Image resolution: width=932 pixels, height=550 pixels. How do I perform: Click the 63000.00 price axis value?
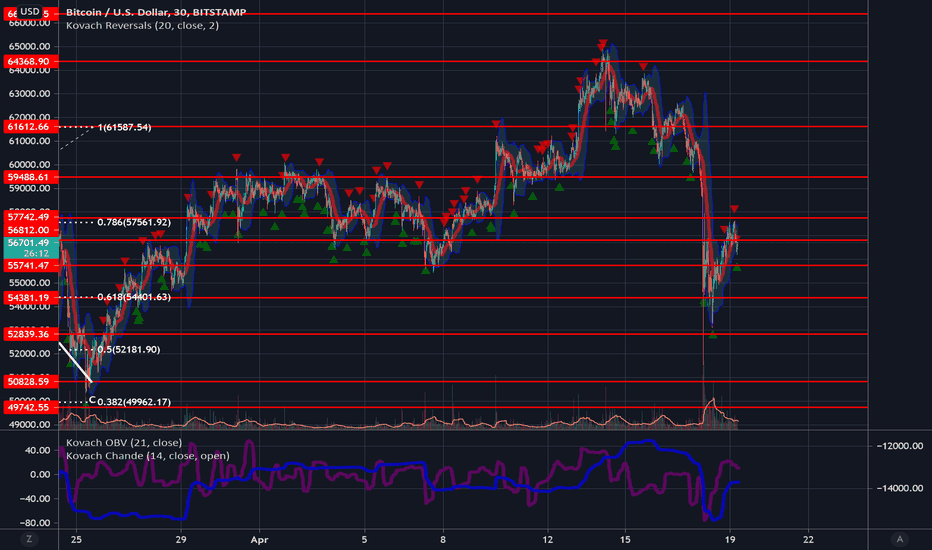(x=30, y=94)
